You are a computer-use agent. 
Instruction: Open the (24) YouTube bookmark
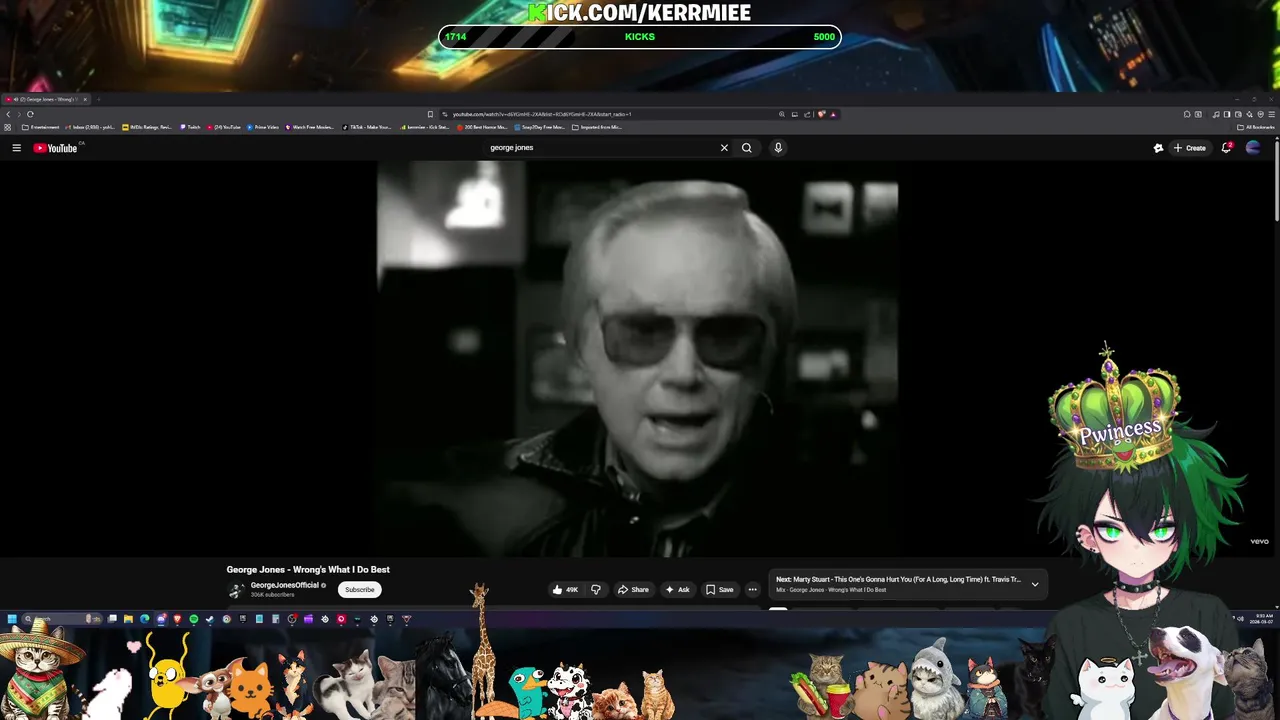tap(223, 127)
